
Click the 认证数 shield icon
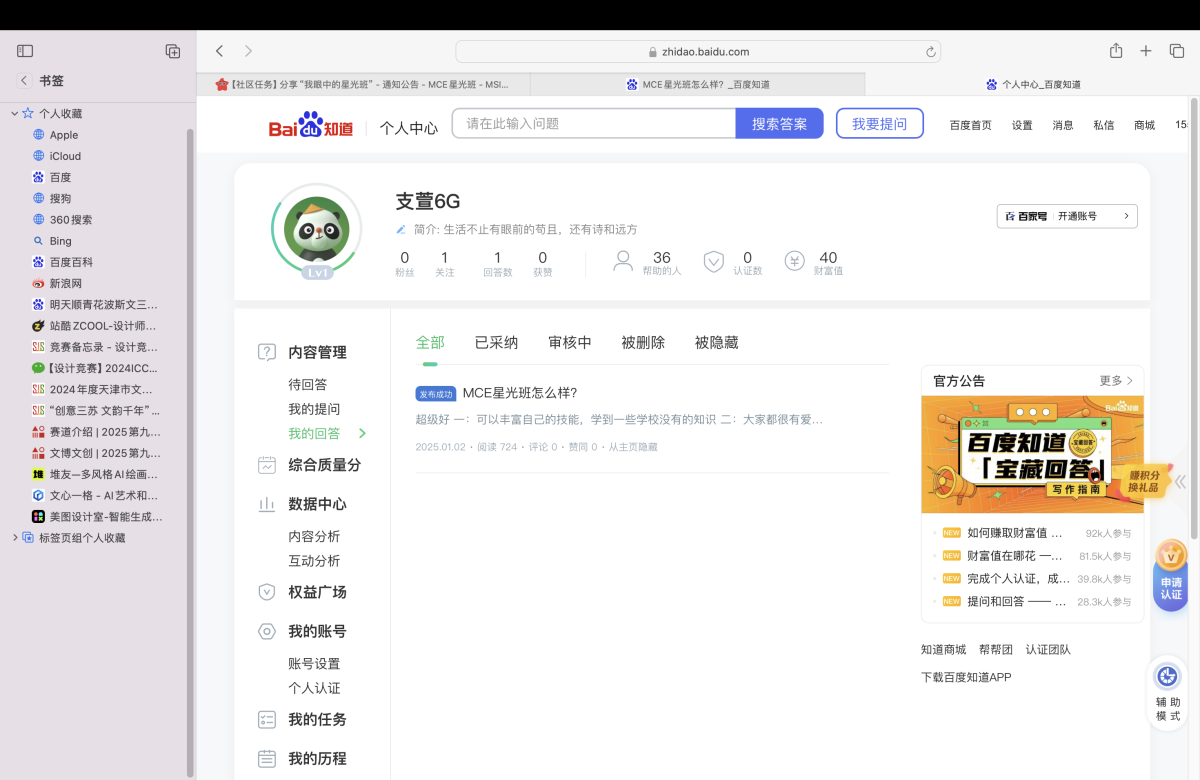(714, 261)
